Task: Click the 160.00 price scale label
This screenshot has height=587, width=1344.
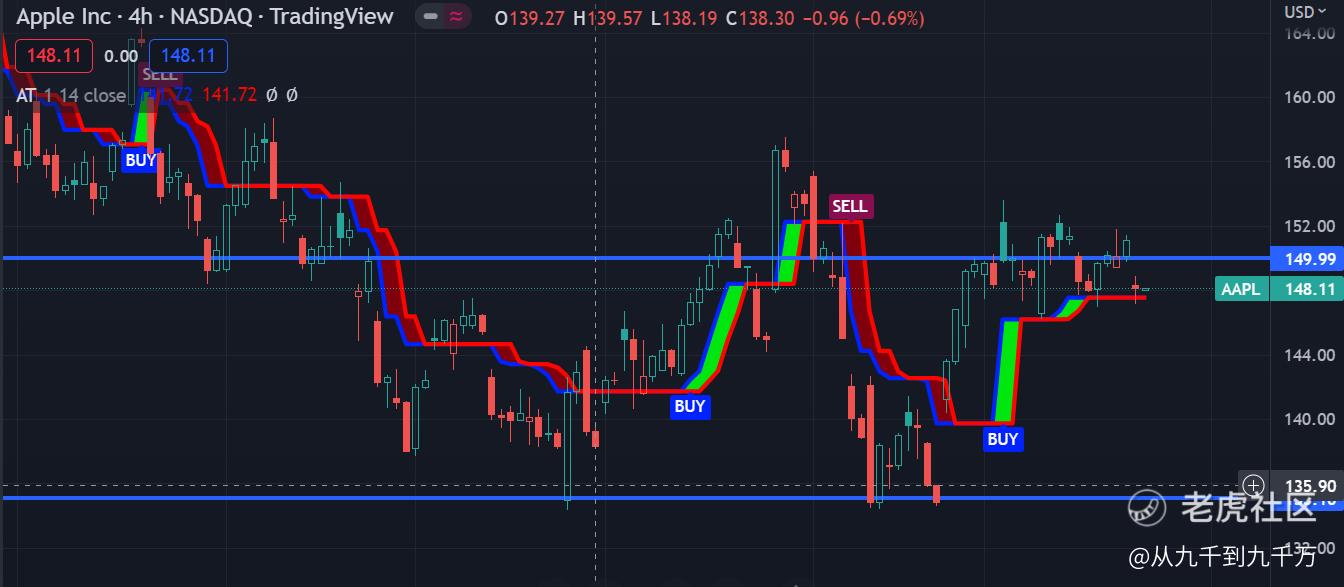Action: click(x=1310, y=97)
